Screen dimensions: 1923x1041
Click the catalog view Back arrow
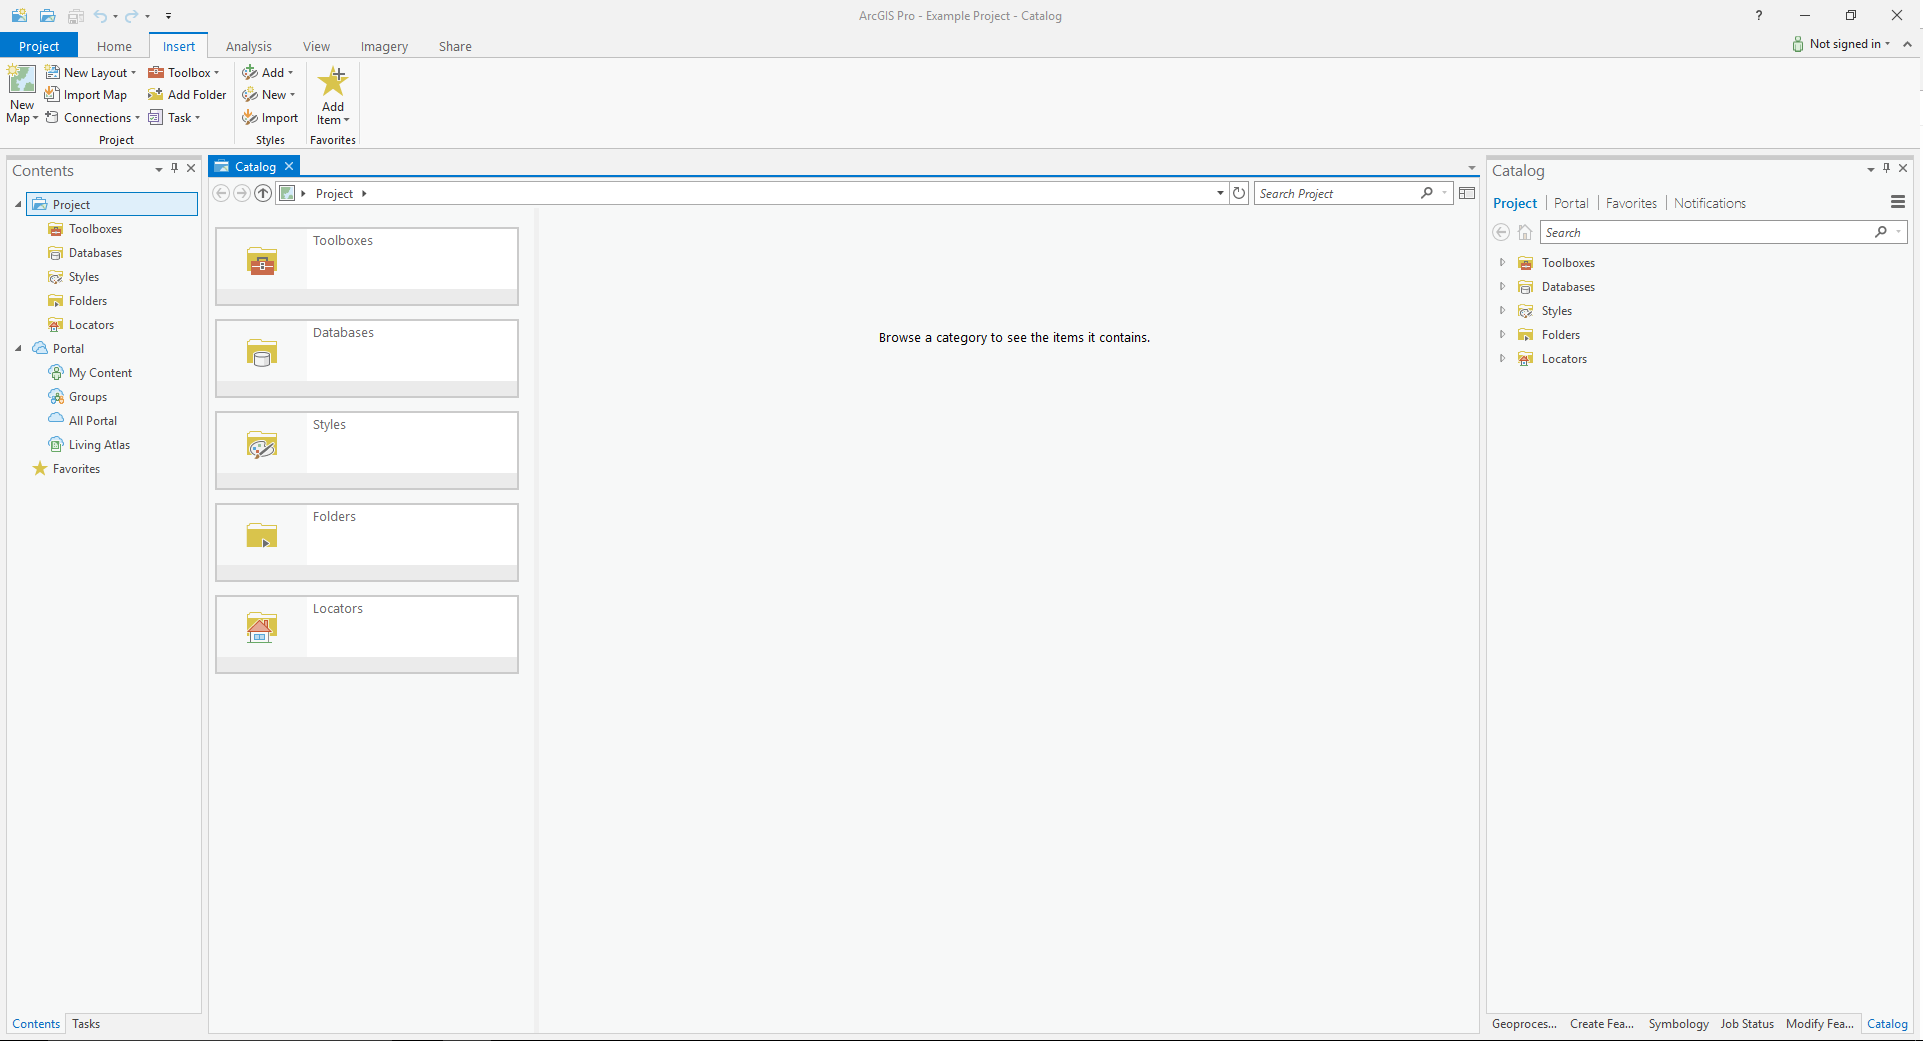221,193
